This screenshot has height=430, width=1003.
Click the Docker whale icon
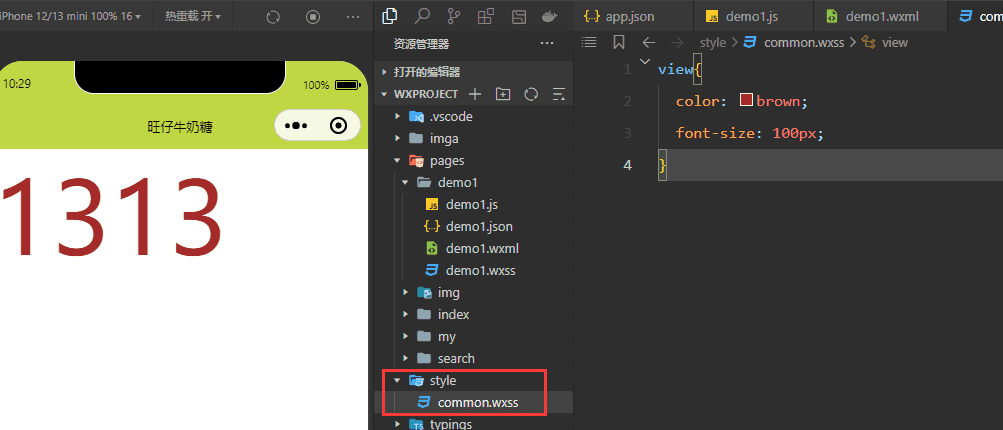pos(549,16)
